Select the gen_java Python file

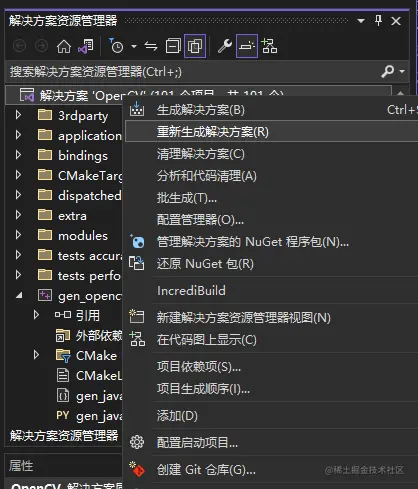pos(99,416)
